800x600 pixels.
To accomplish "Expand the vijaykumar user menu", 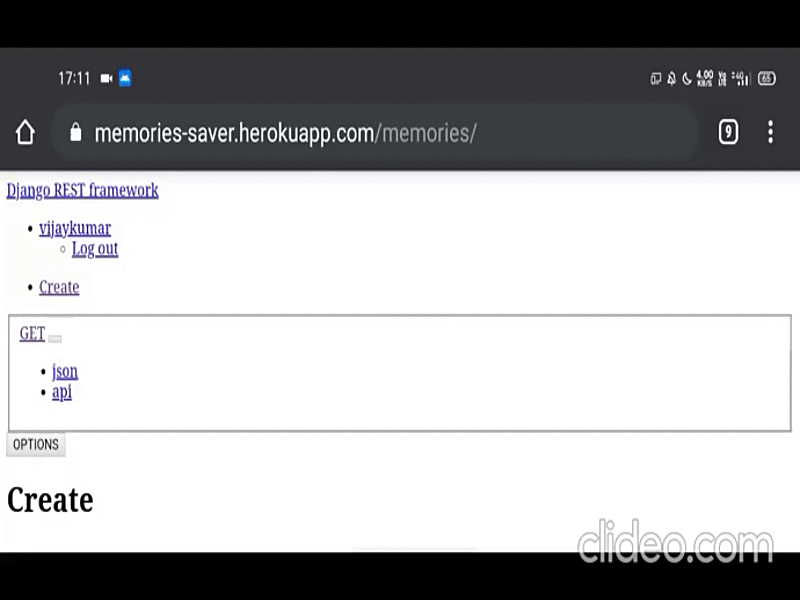I will (x=75, y=228).
